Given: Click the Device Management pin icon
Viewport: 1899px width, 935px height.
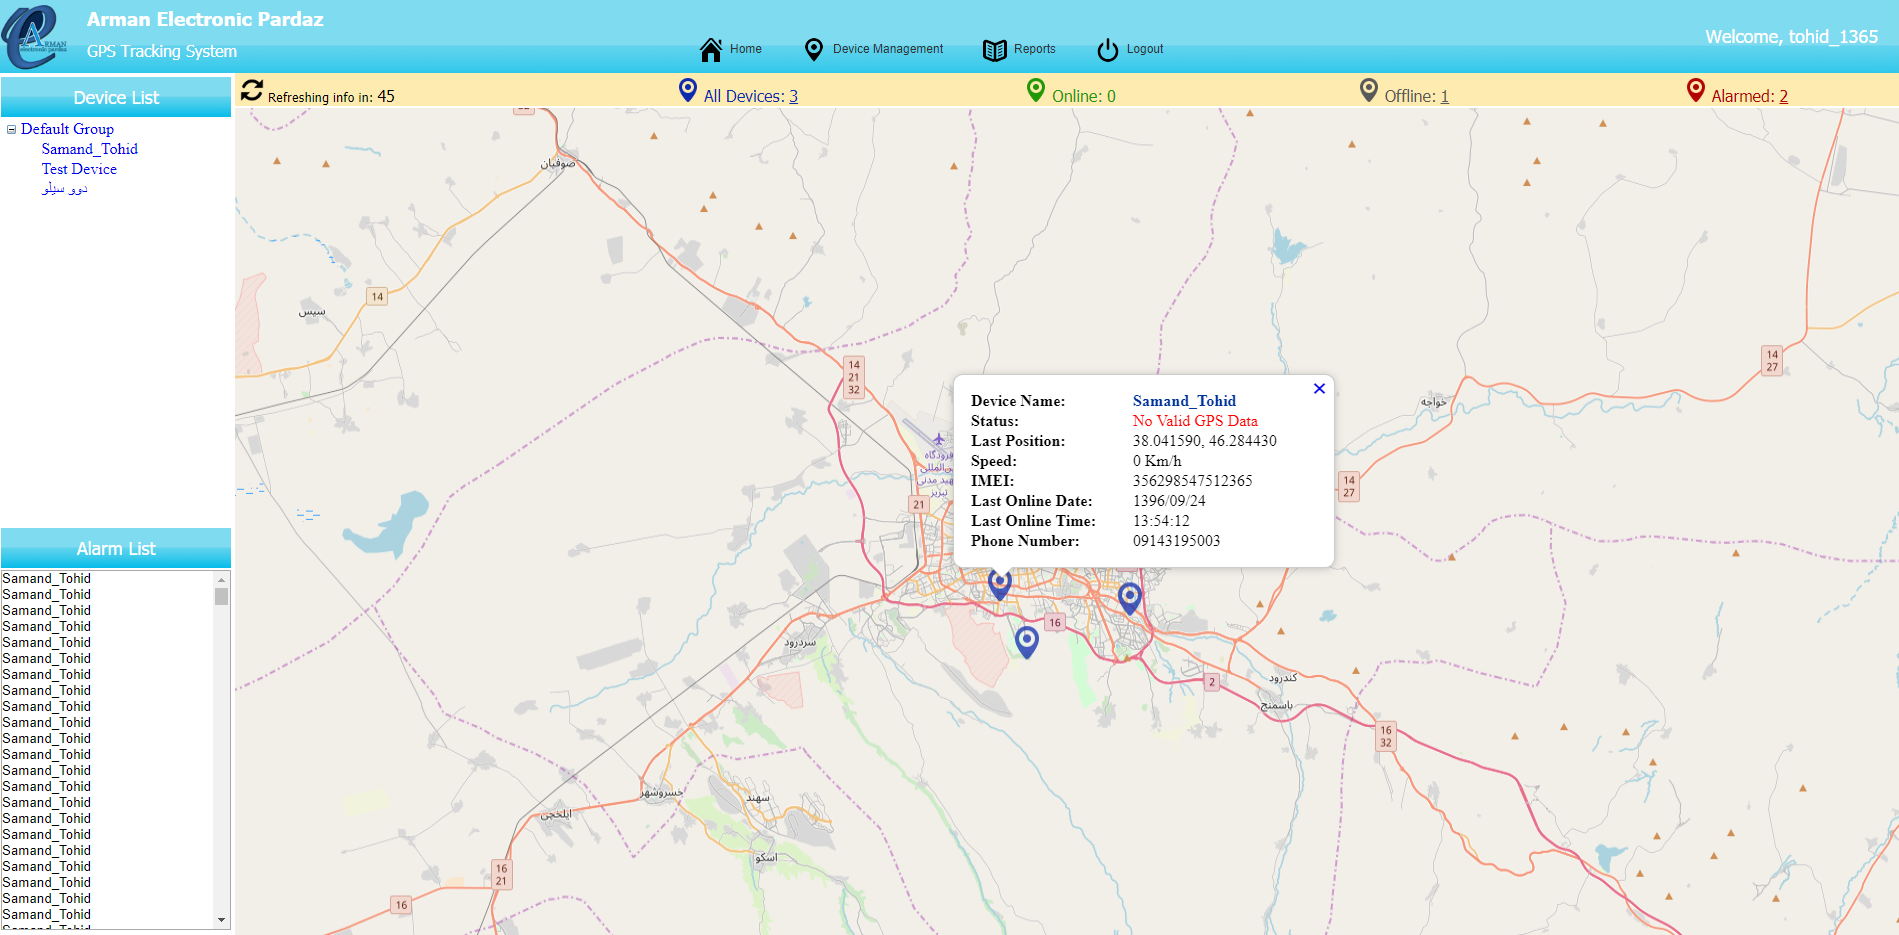Looking at the screenshot, I should 814,49.
